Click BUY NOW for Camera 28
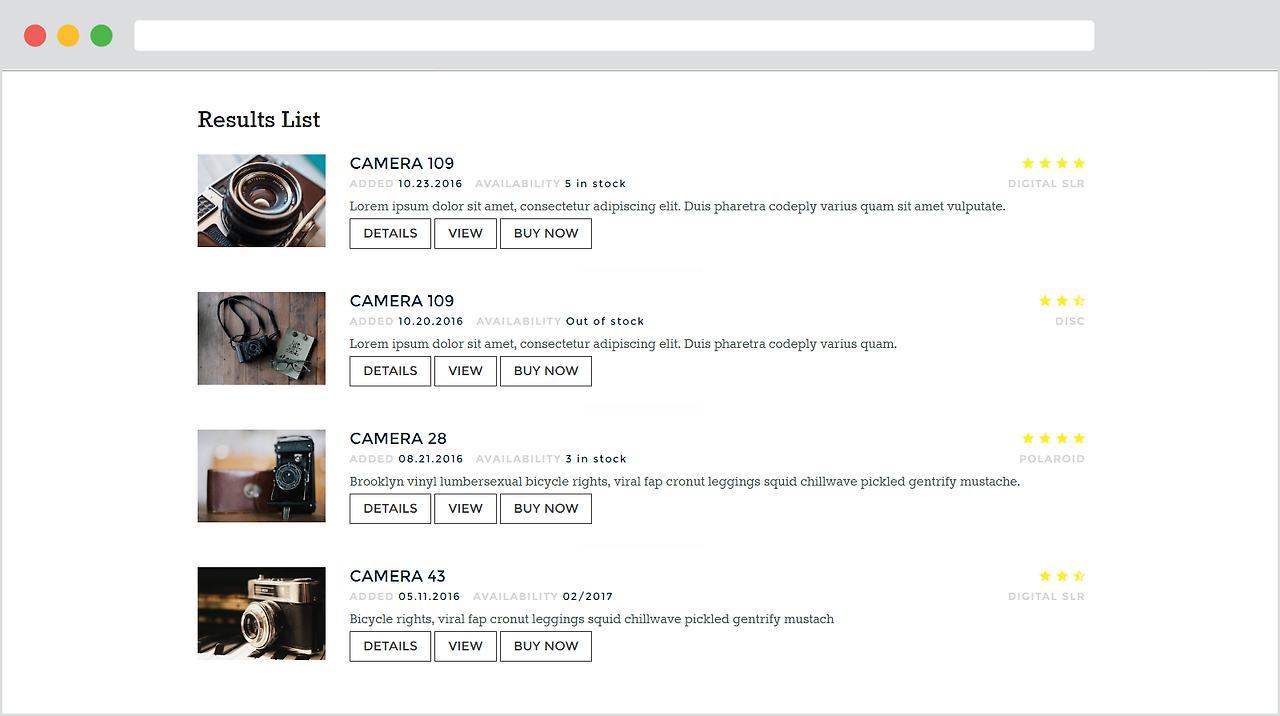Image resolution: width=1280 pixels, height=716 pixels. coord(546,508)
